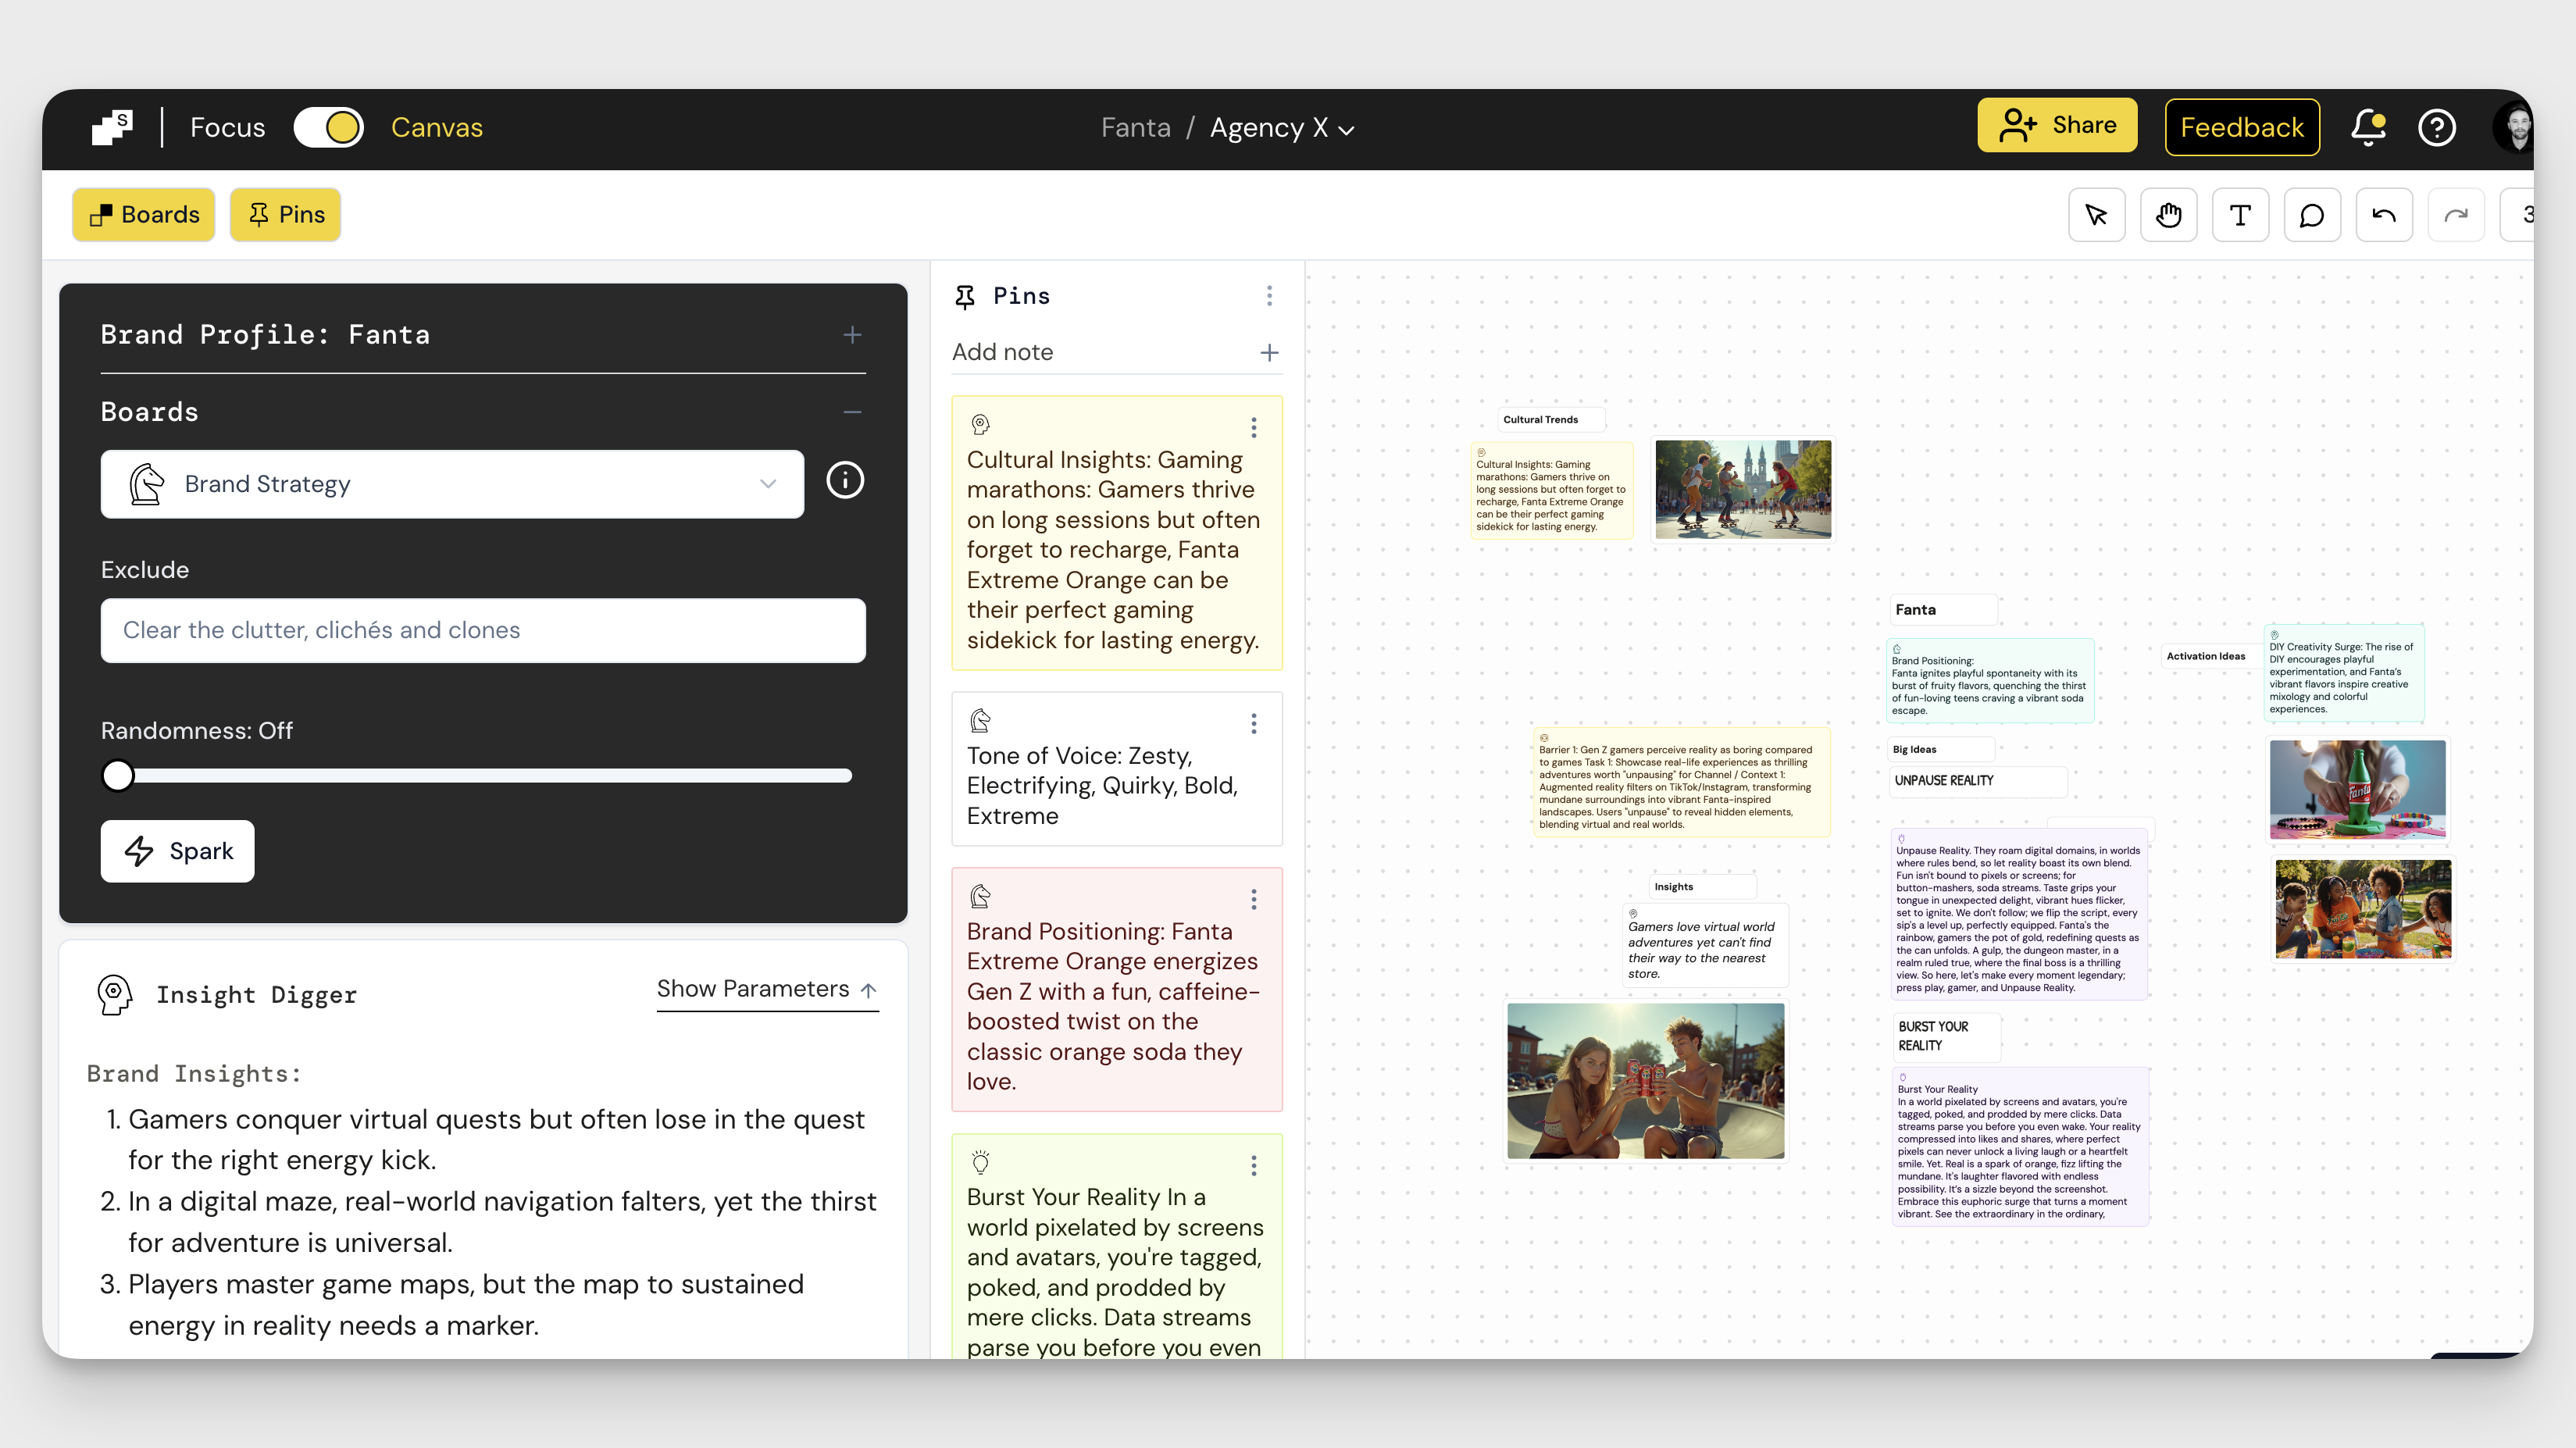The image size is (2576, 1448).
Task: Choose the comment bubble tool
Action: point(2312,215)
